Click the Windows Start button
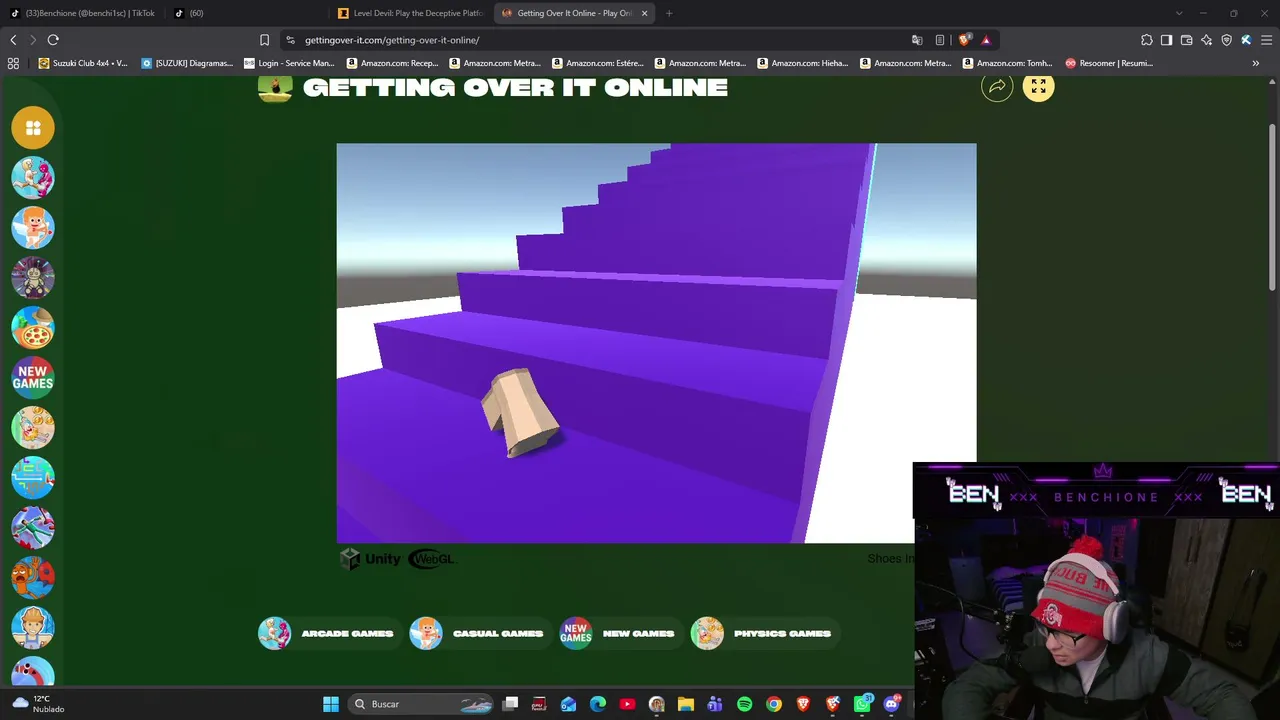 (x=331, y=704)
